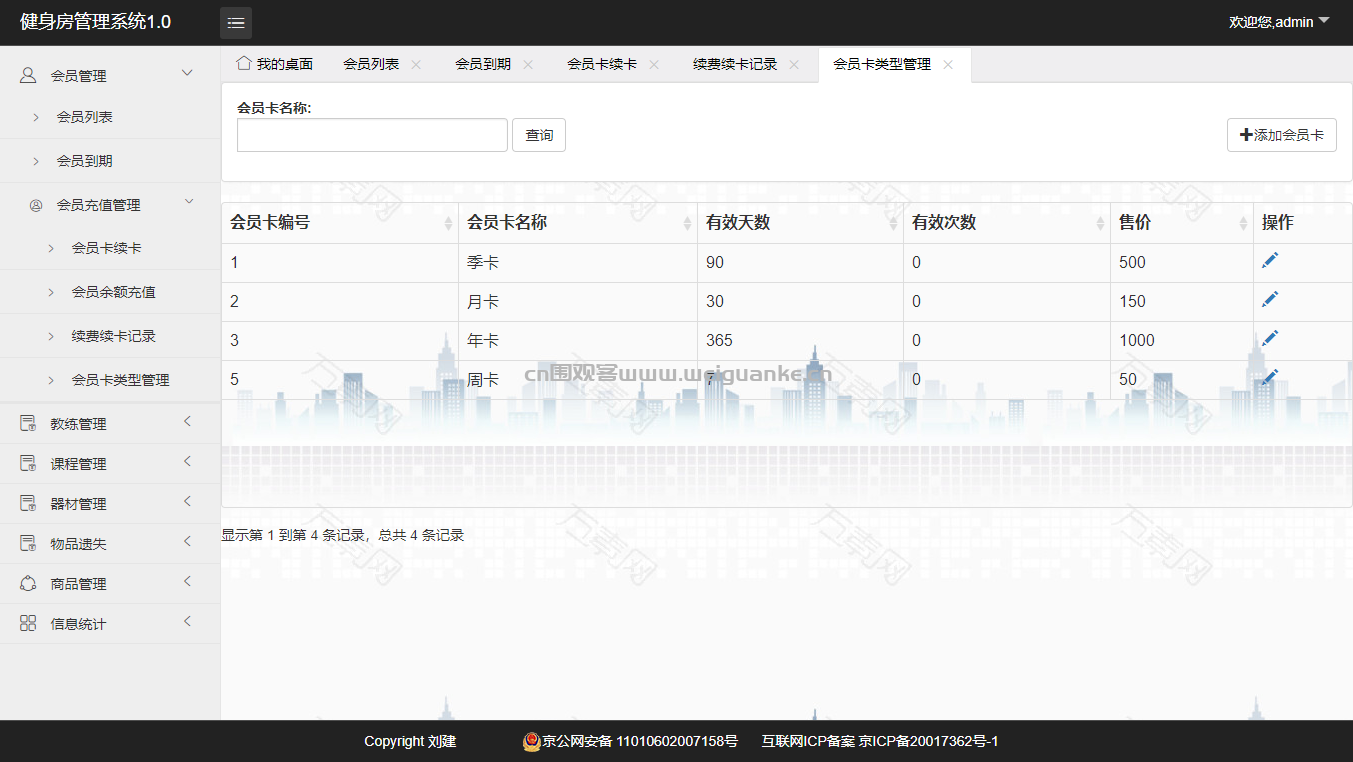Sort by 售价 column arrows

point(1243,223)
